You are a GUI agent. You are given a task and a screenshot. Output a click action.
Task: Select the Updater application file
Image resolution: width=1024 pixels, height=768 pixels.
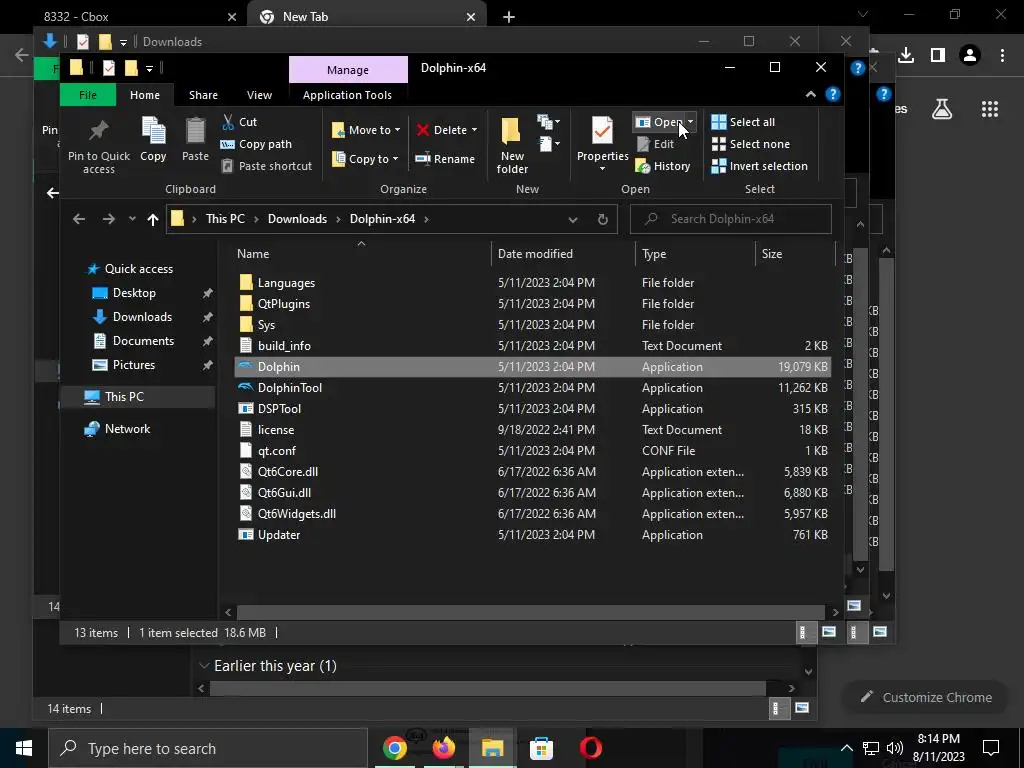pyautogui.click(x=532, y=535)
